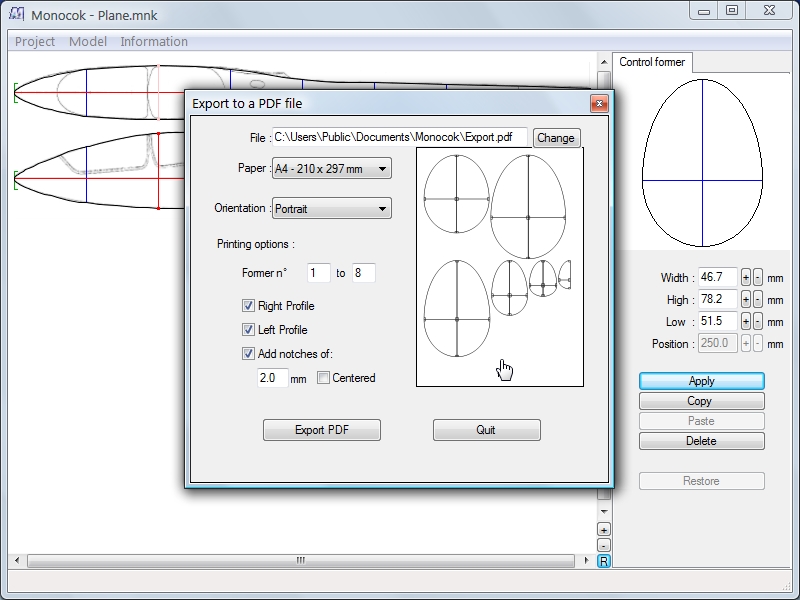Viewport: 800px width, 600px height.
Task: Increase Low value with plus button
Action: click(745, 321)
